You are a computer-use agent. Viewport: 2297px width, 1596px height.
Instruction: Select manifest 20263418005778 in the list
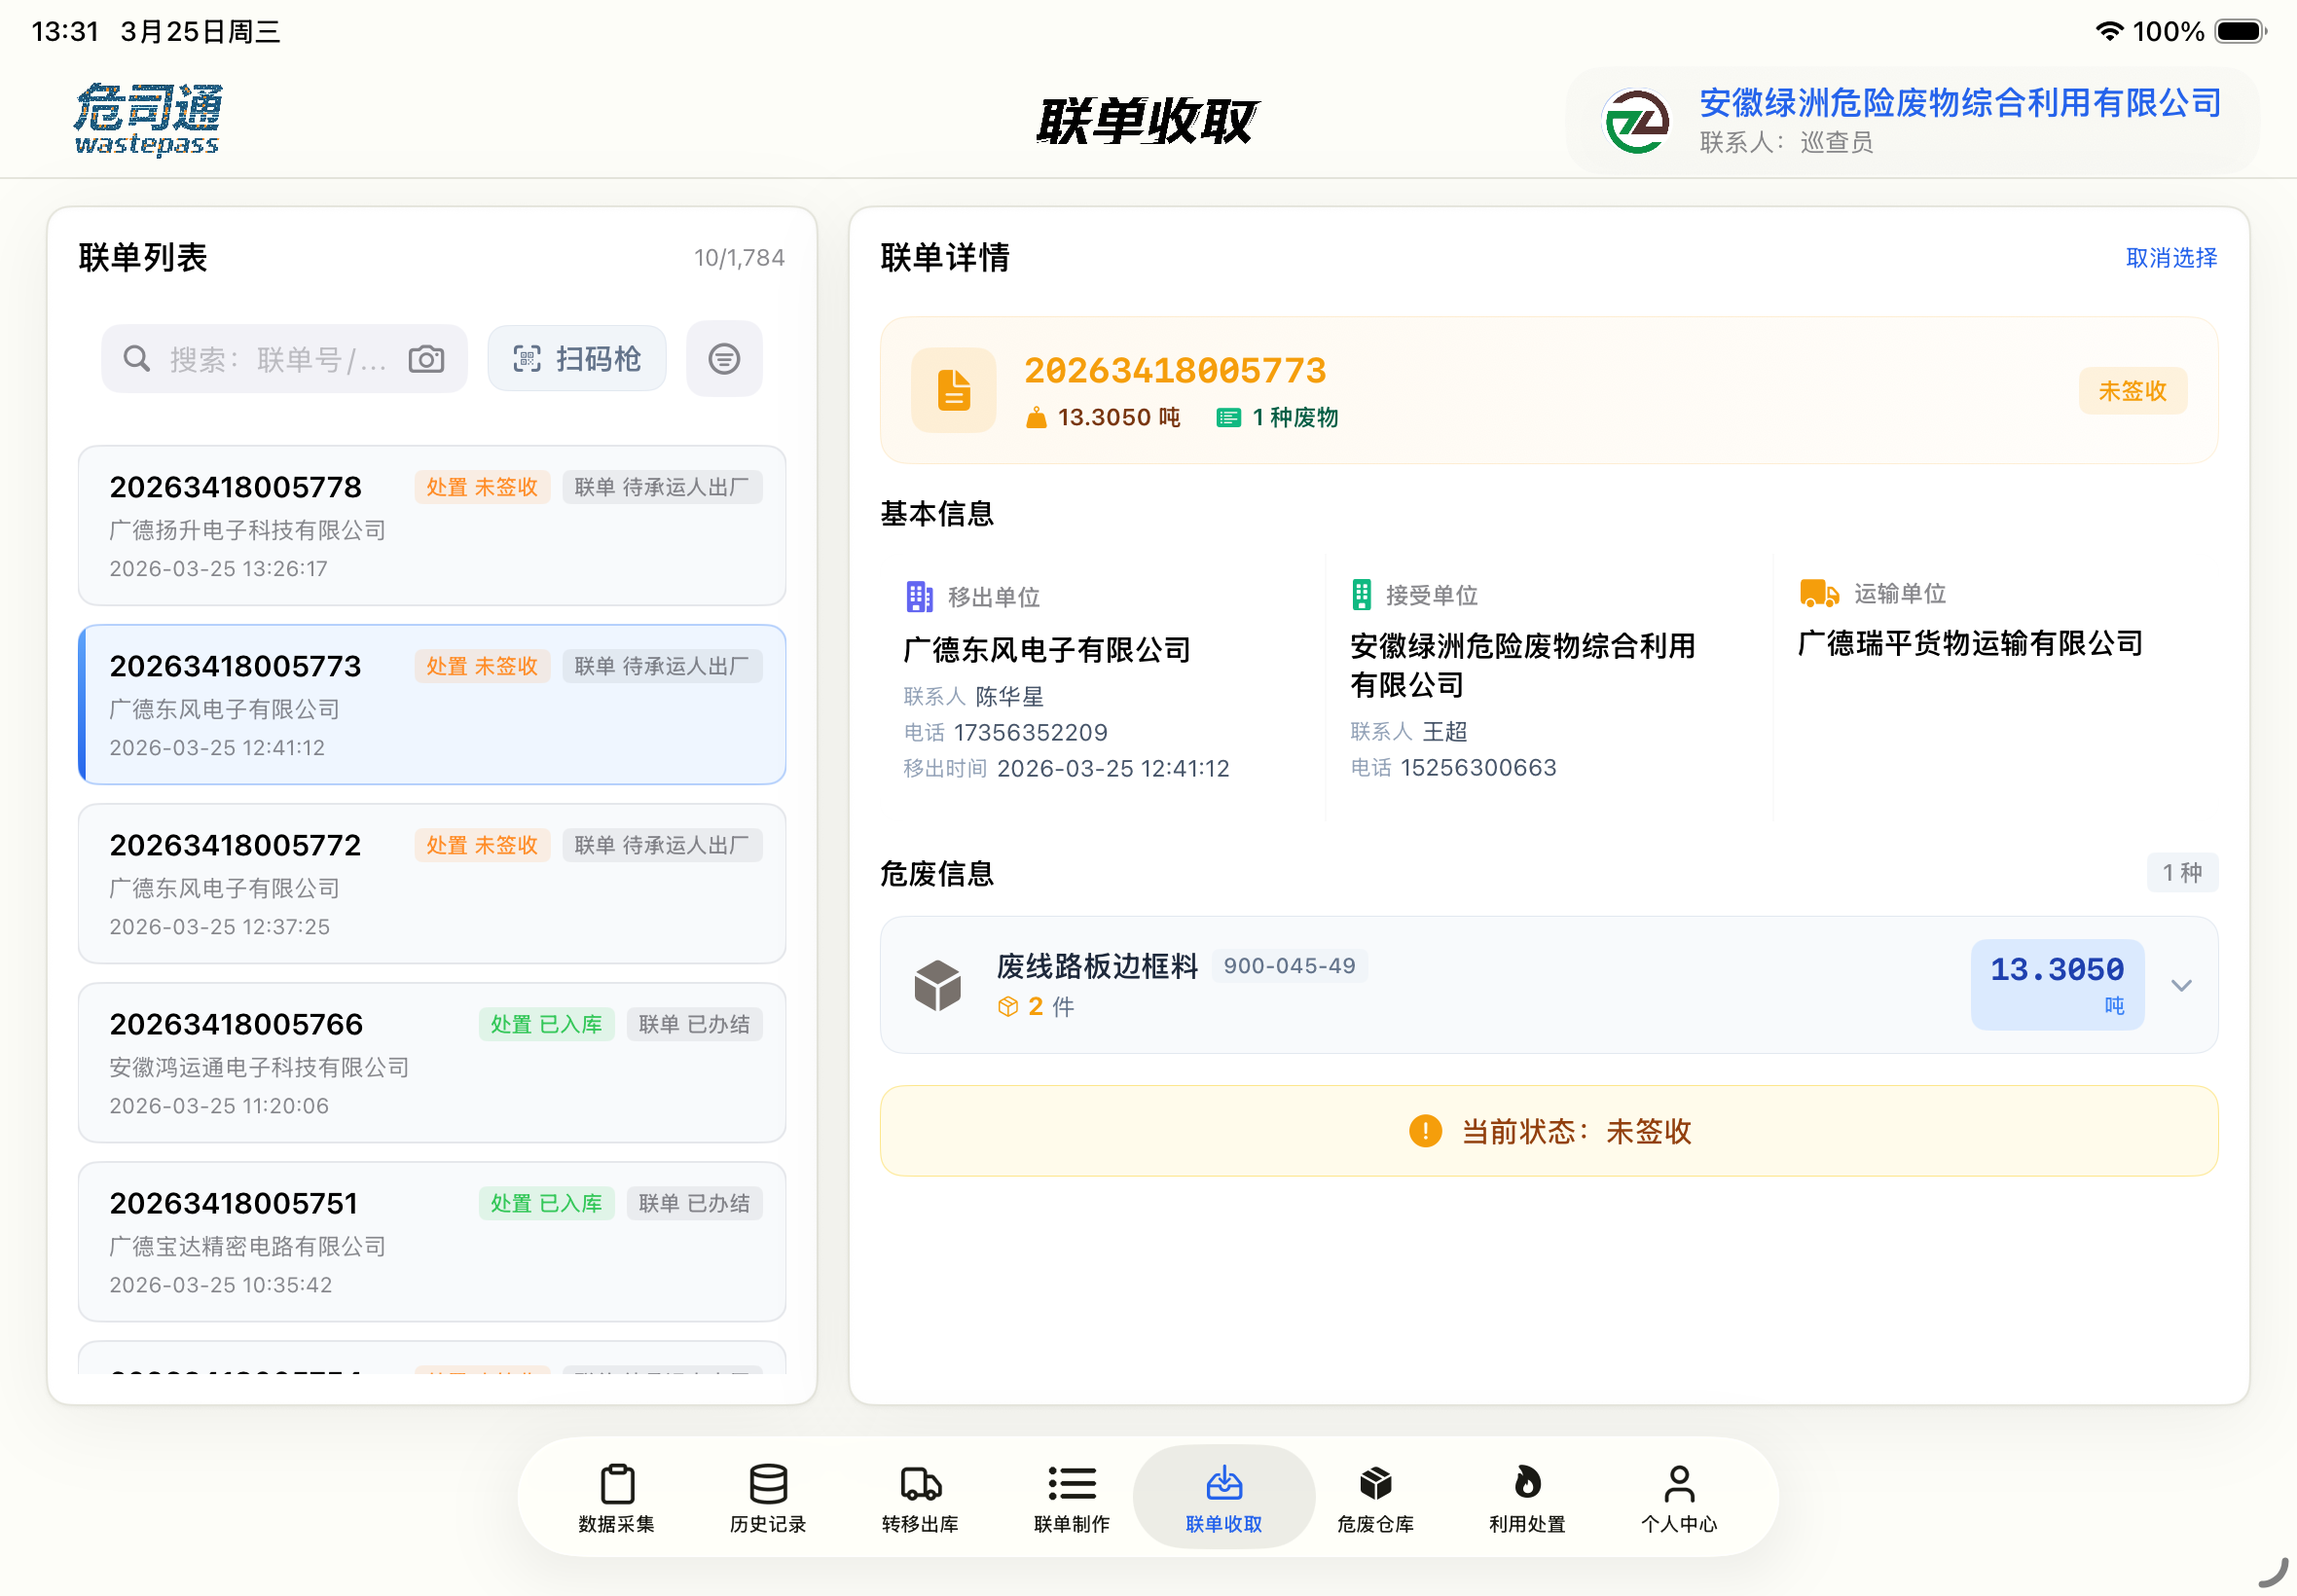click(x=432, y=526)
